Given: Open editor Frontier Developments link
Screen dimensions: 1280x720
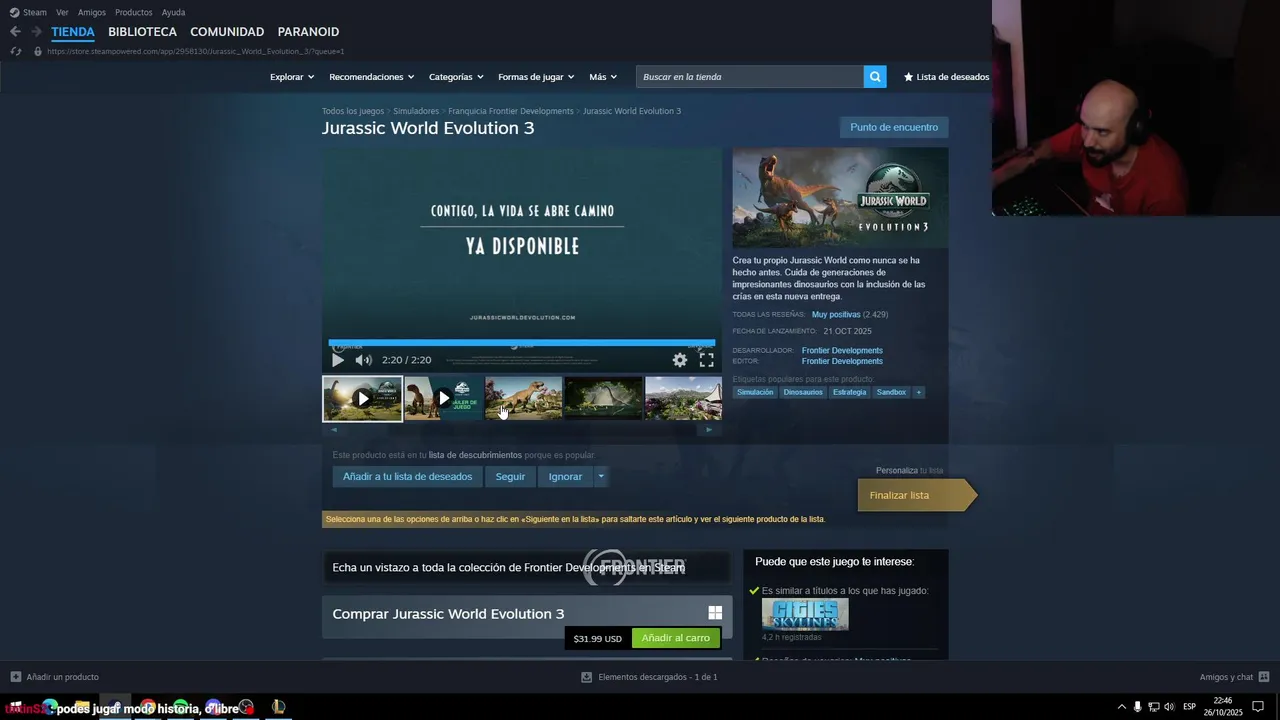Looking at the screenshot, I should (x=842, y=361).
